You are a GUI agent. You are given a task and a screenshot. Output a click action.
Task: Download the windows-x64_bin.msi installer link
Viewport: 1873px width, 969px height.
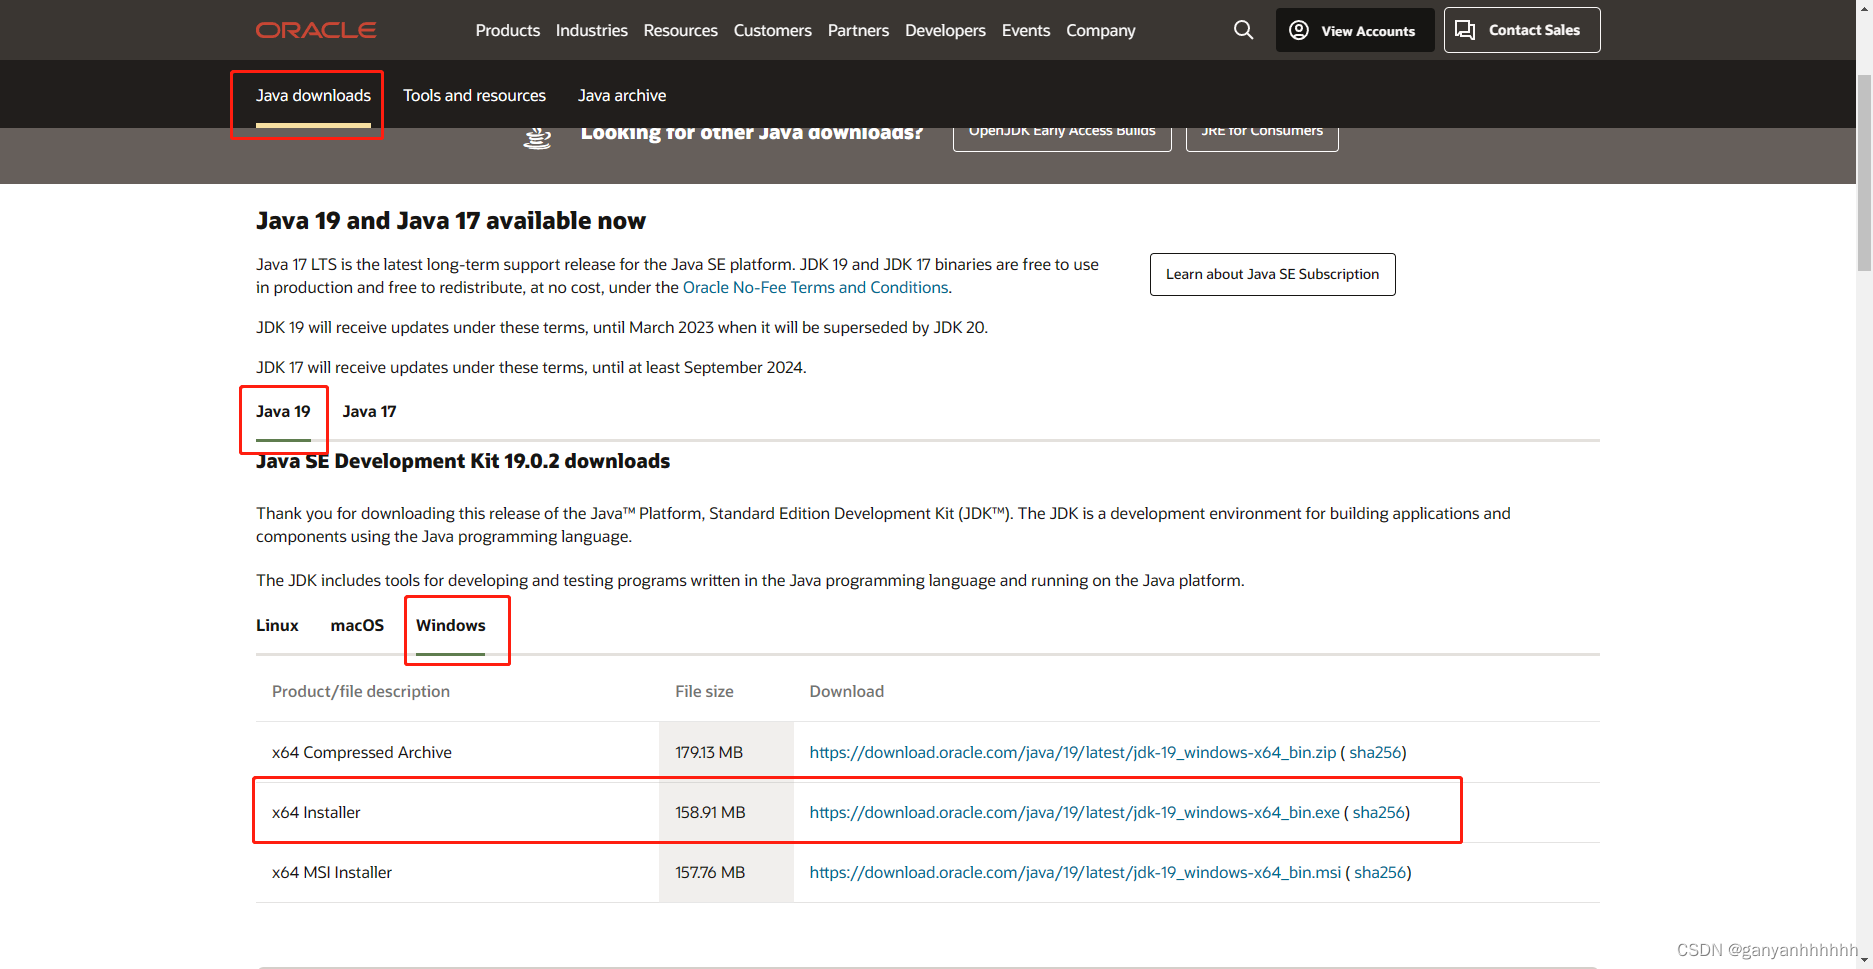1075,872
